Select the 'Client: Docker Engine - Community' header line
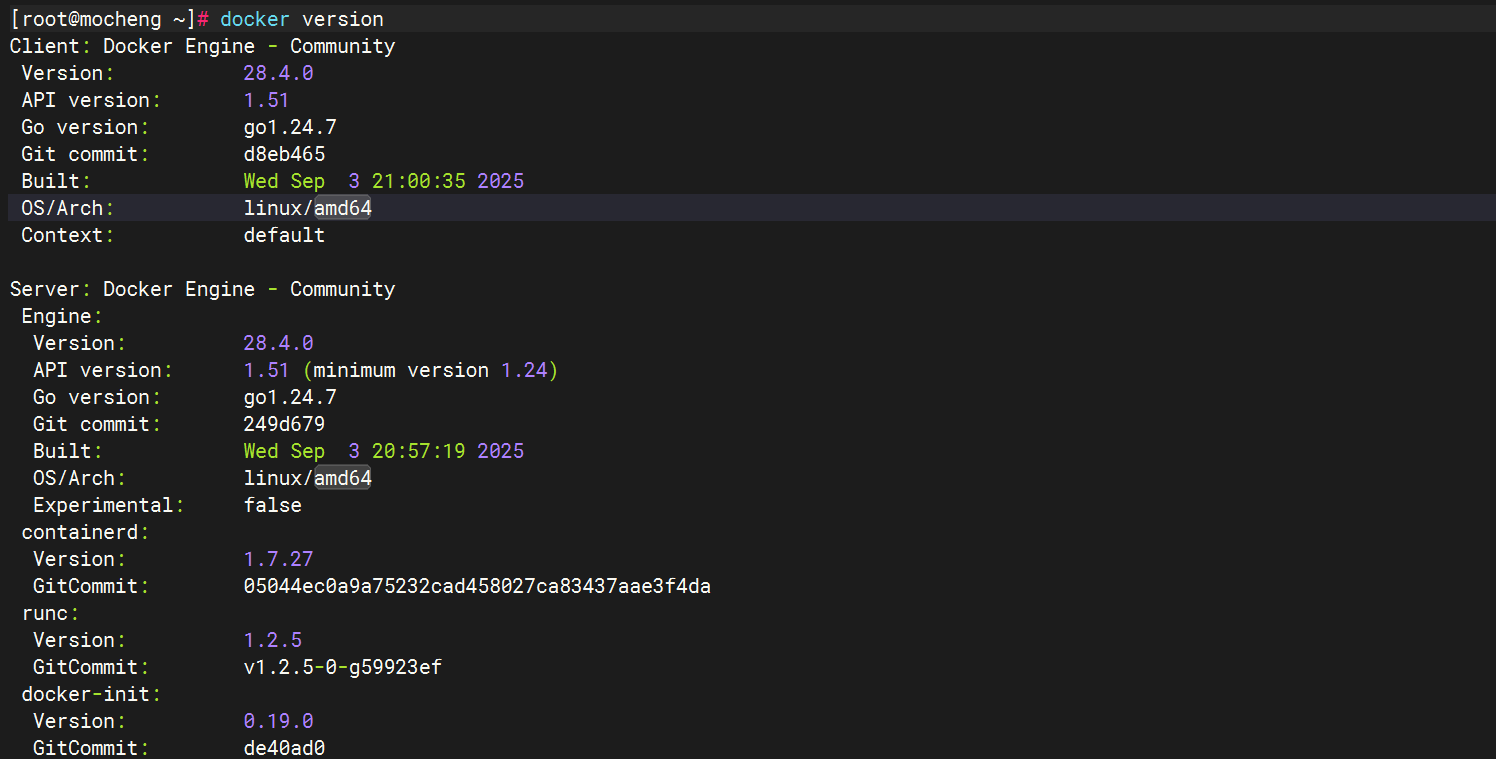Viewport: 1496px width, 759px height. 203,46
